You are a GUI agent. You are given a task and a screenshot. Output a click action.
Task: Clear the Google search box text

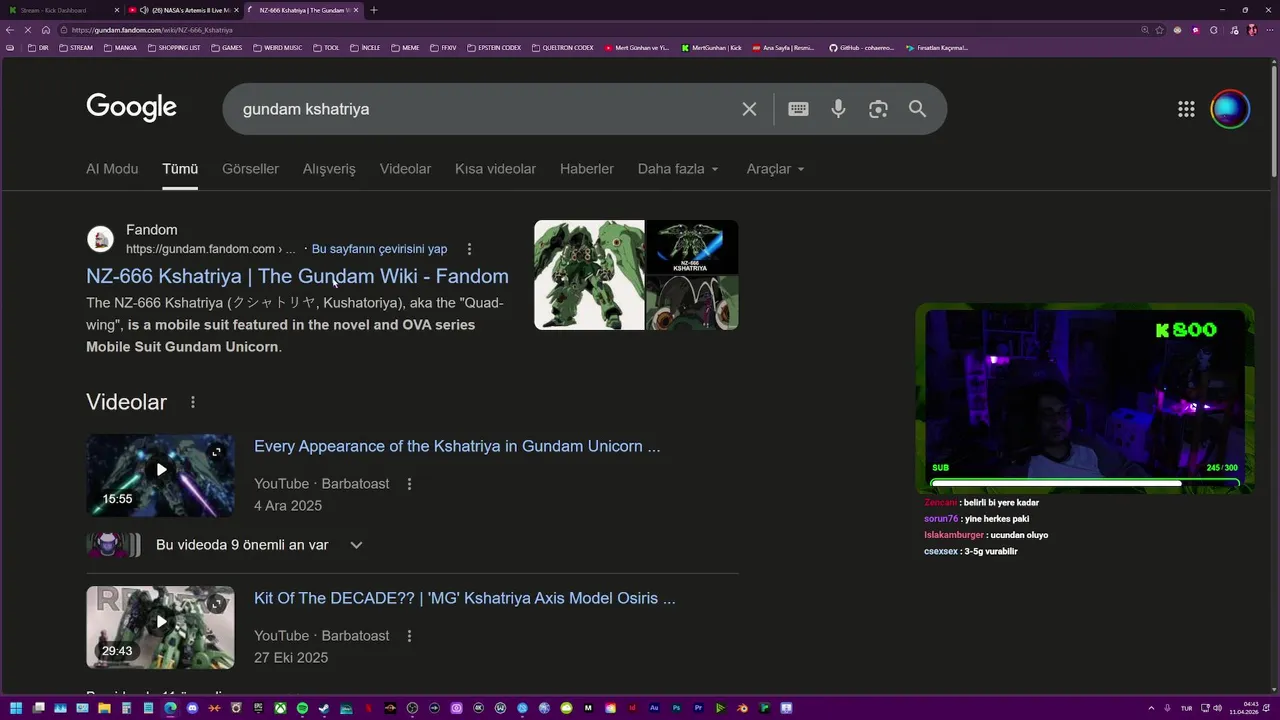(749, 109)
